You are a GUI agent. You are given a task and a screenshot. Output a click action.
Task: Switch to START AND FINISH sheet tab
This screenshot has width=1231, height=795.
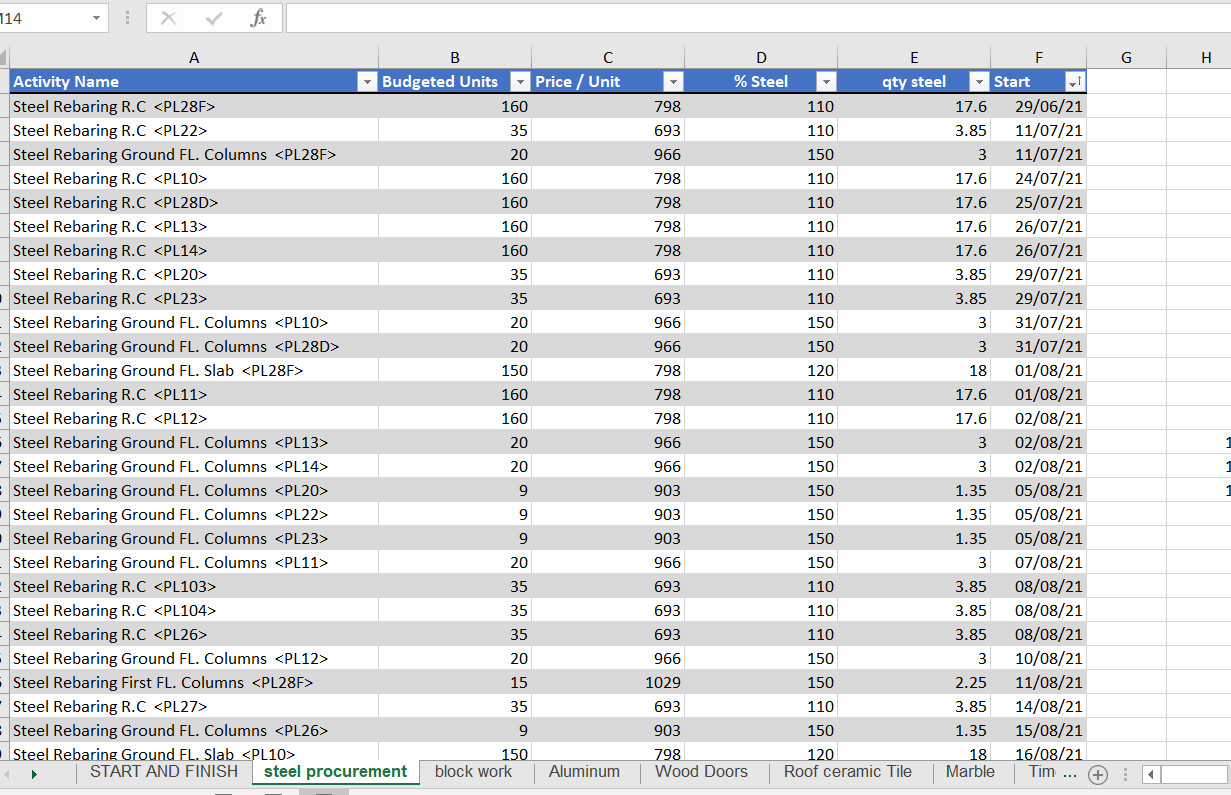(x=164, y=772)
